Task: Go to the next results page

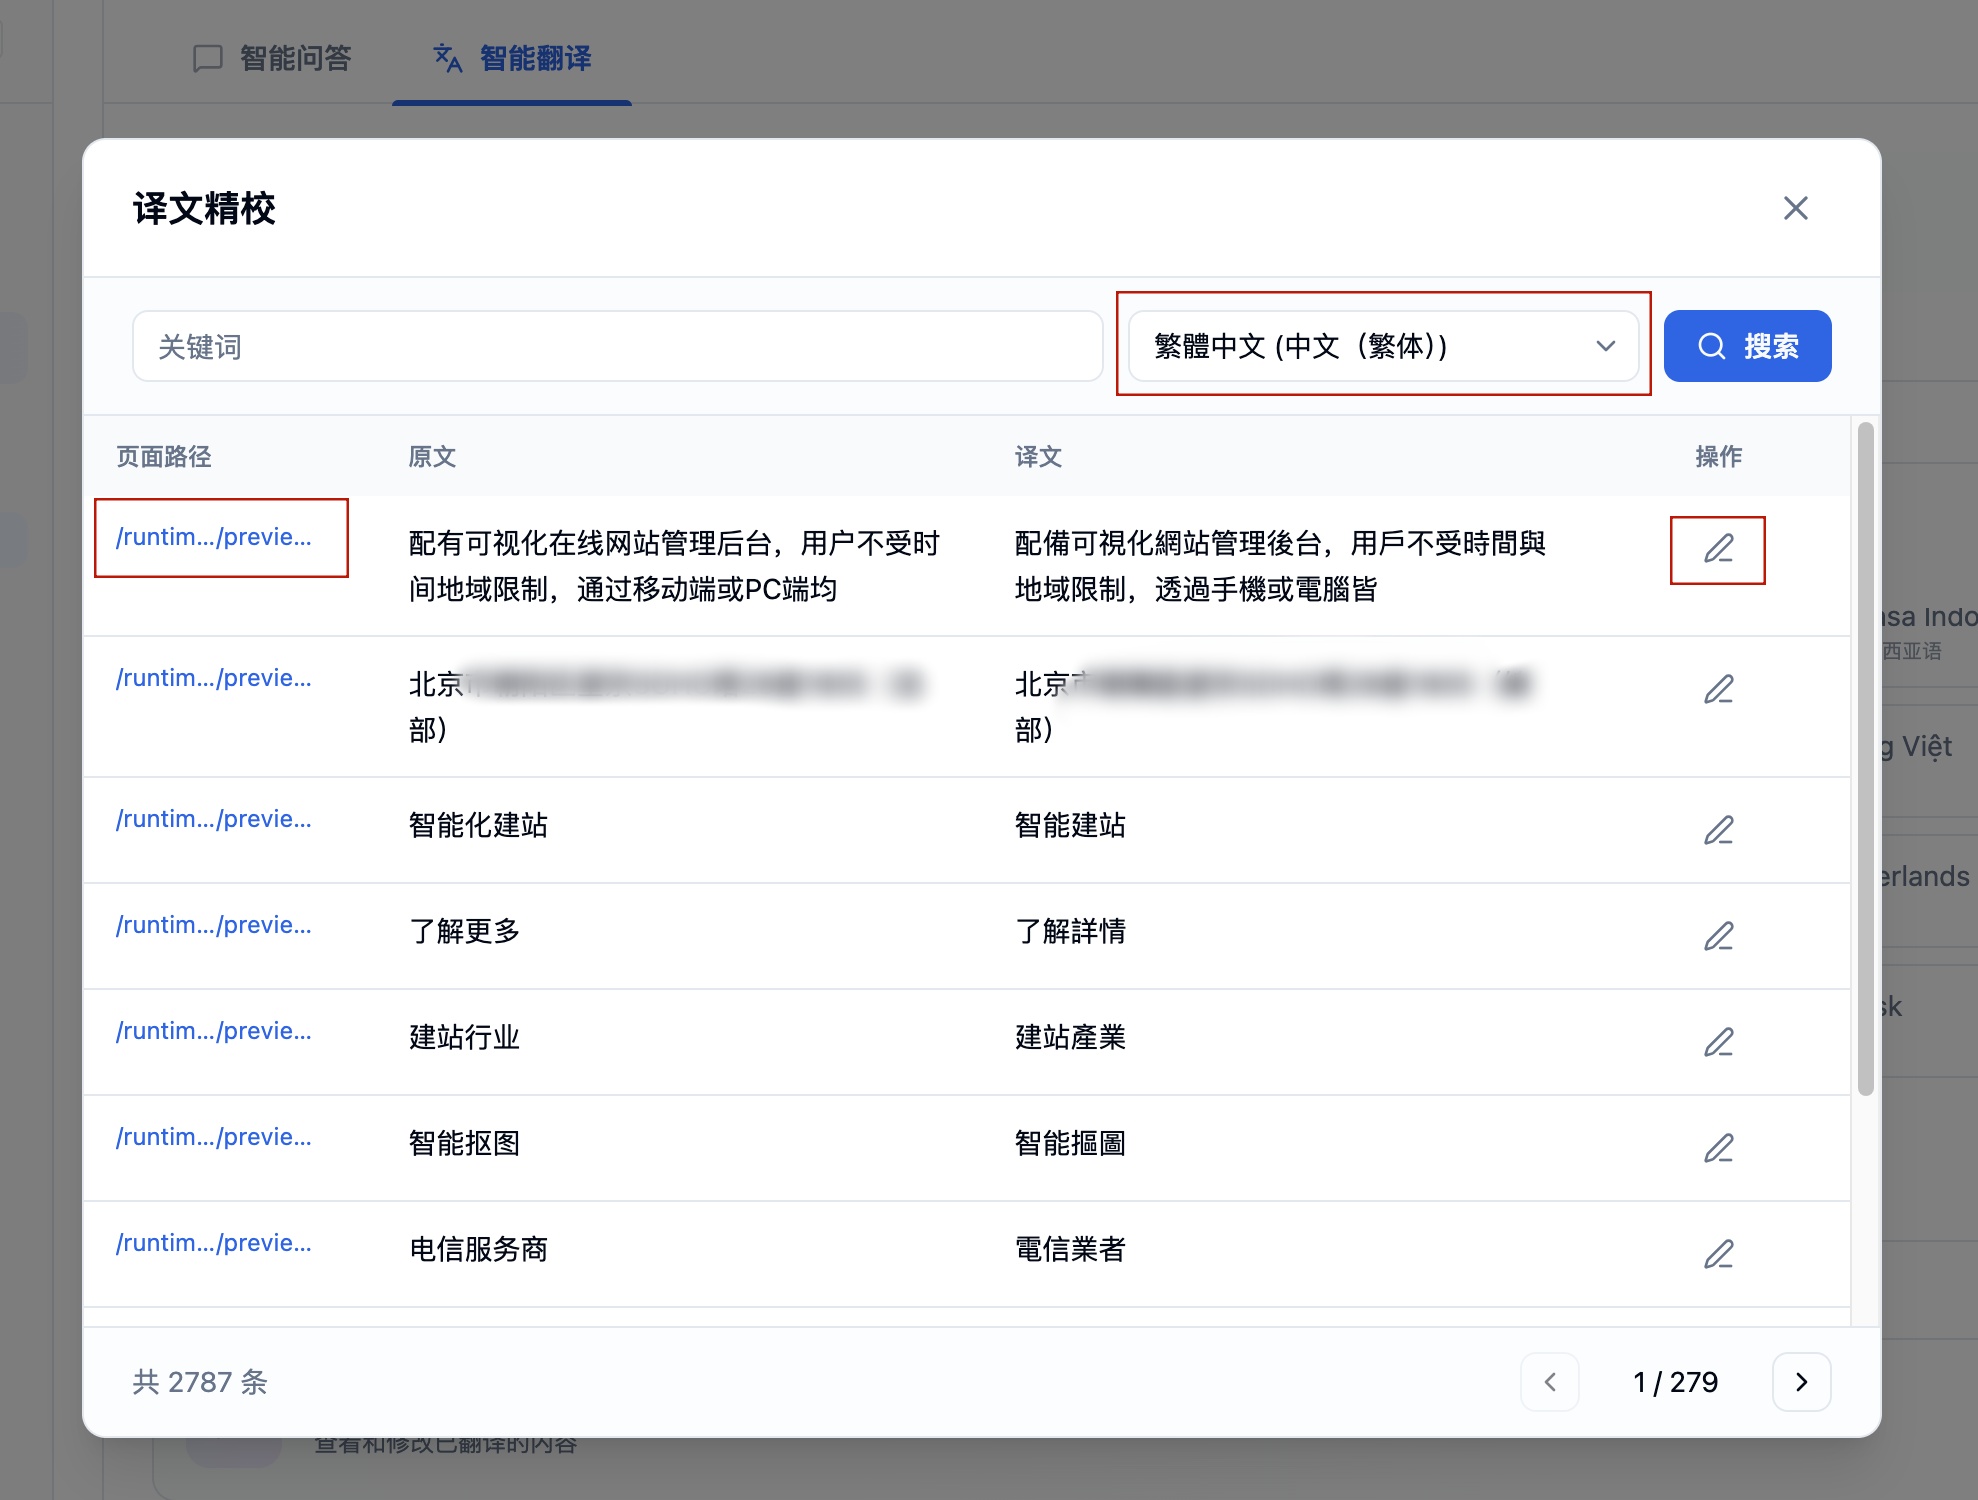Action: pos(1802,1382)
